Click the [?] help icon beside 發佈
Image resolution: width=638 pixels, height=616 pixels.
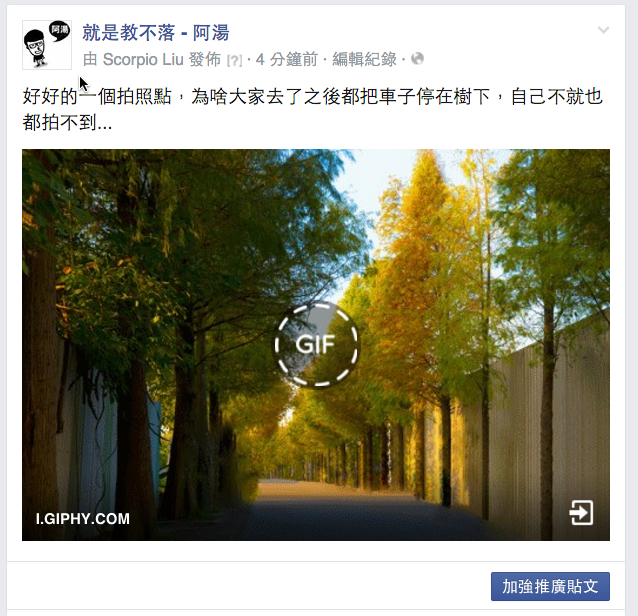point(234,61)
